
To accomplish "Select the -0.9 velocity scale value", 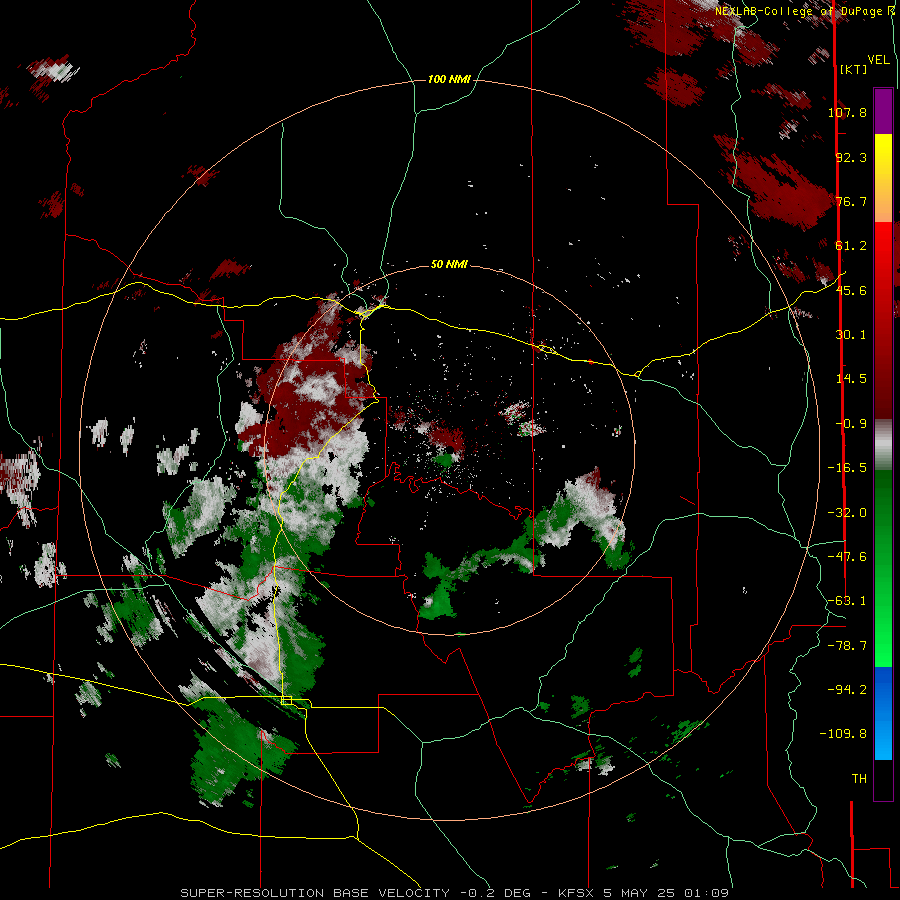I will 851,424.
